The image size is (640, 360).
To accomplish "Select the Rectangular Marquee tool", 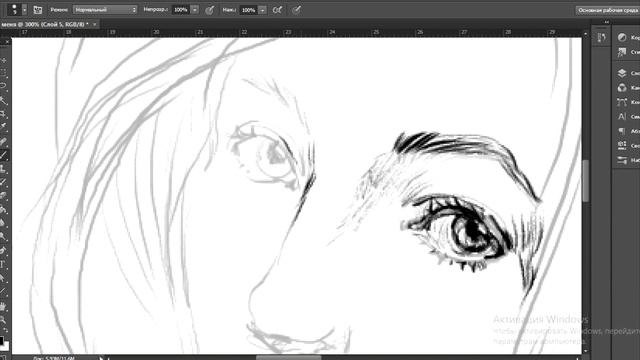I will (4, 73).
